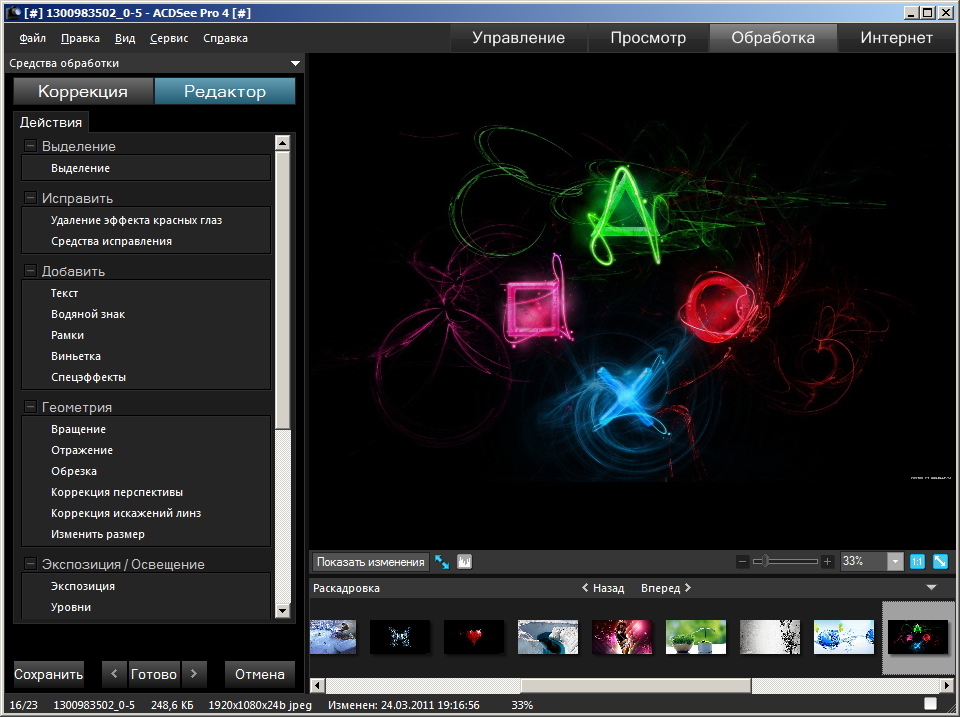Expand the Раскадровка filmstrip options arrow
Viewport: 960px width, 717px height.
(931, 588)
